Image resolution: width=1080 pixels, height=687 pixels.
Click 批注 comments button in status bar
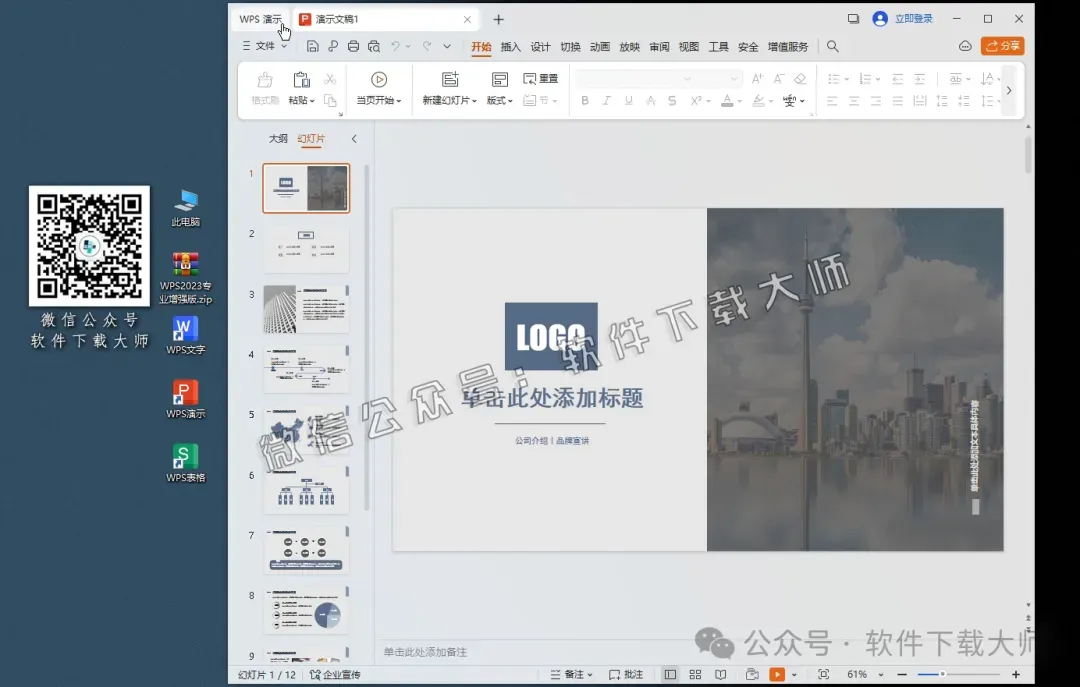coord(626,675)
